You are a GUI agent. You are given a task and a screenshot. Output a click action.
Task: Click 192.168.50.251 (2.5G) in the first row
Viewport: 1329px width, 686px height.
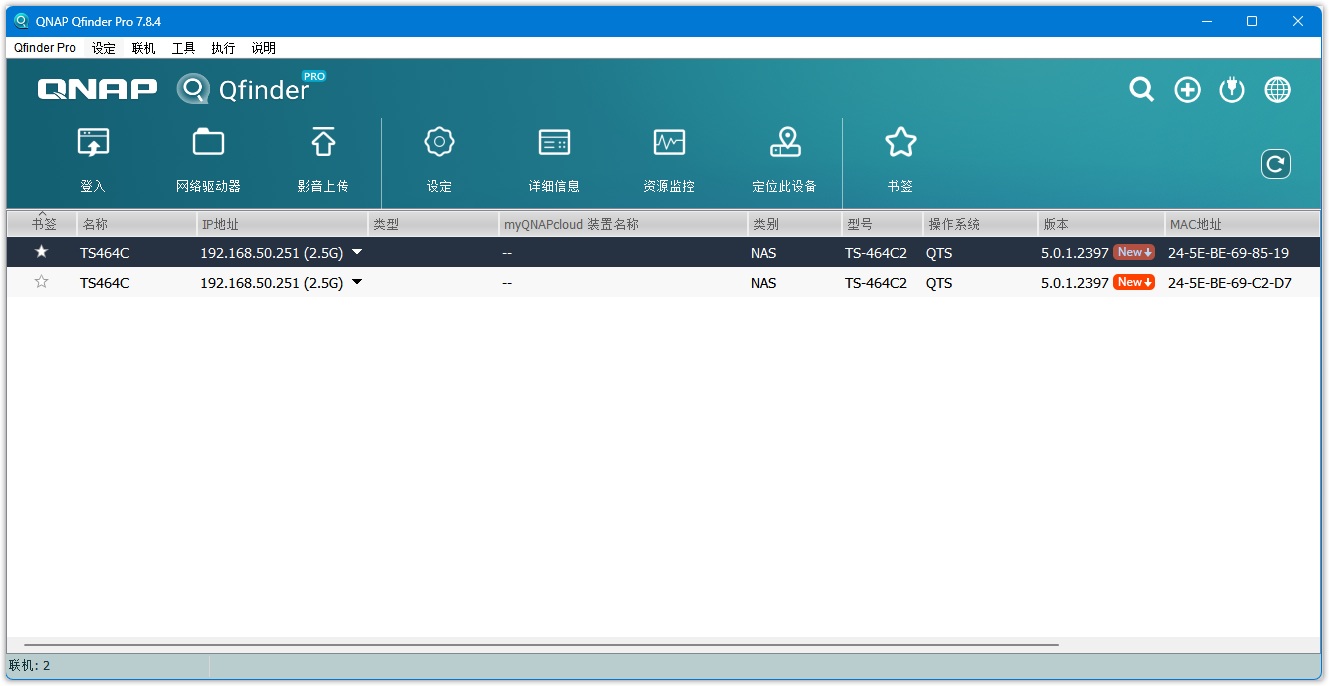[x=271, y=253]
